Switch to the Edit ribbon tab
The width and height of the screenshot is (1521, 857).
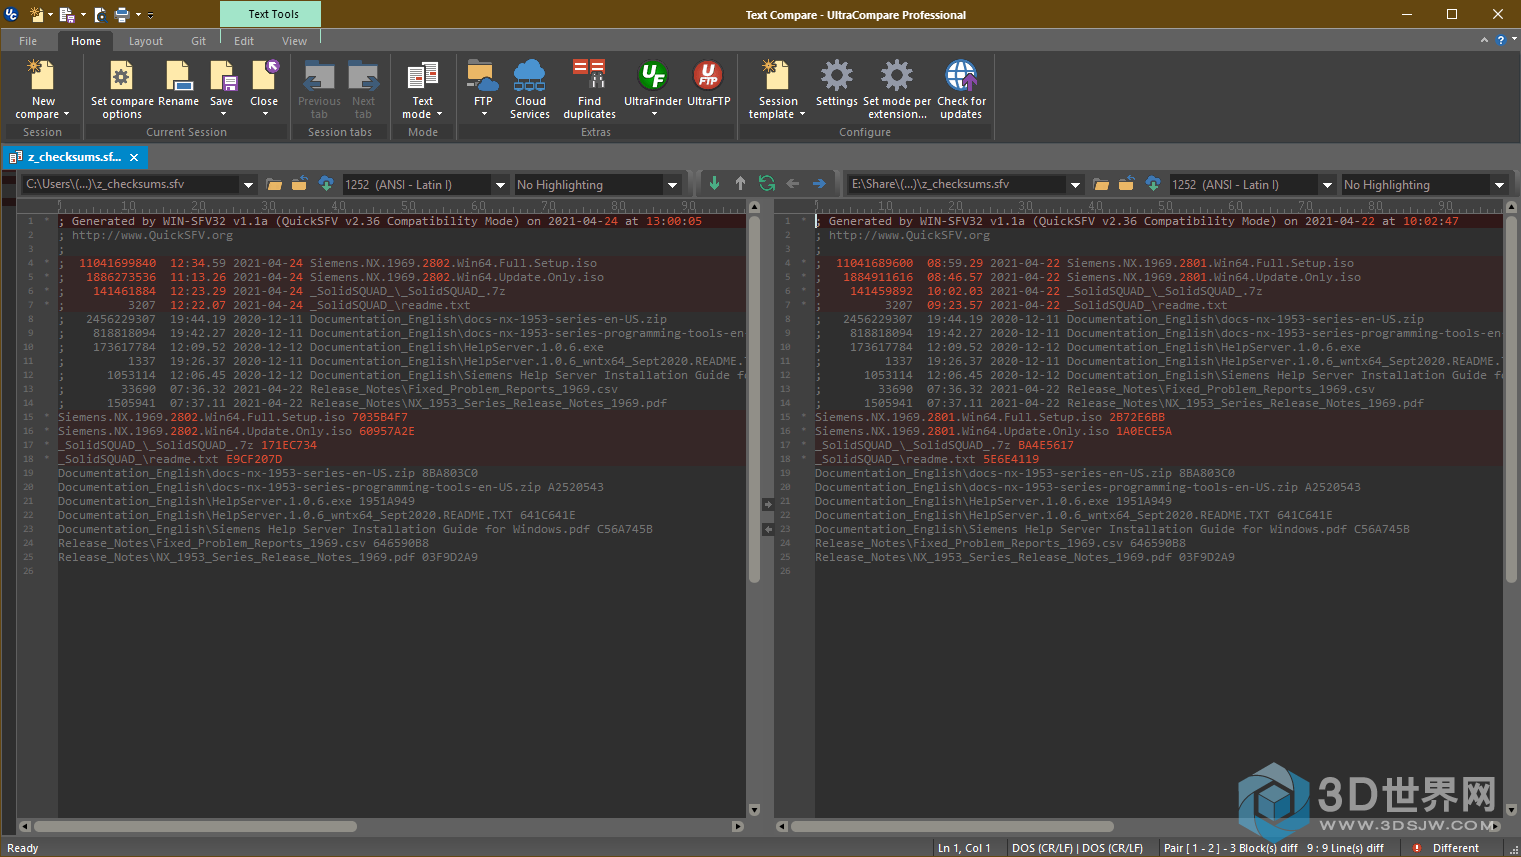pyautogui.click(x=244, y=41)
